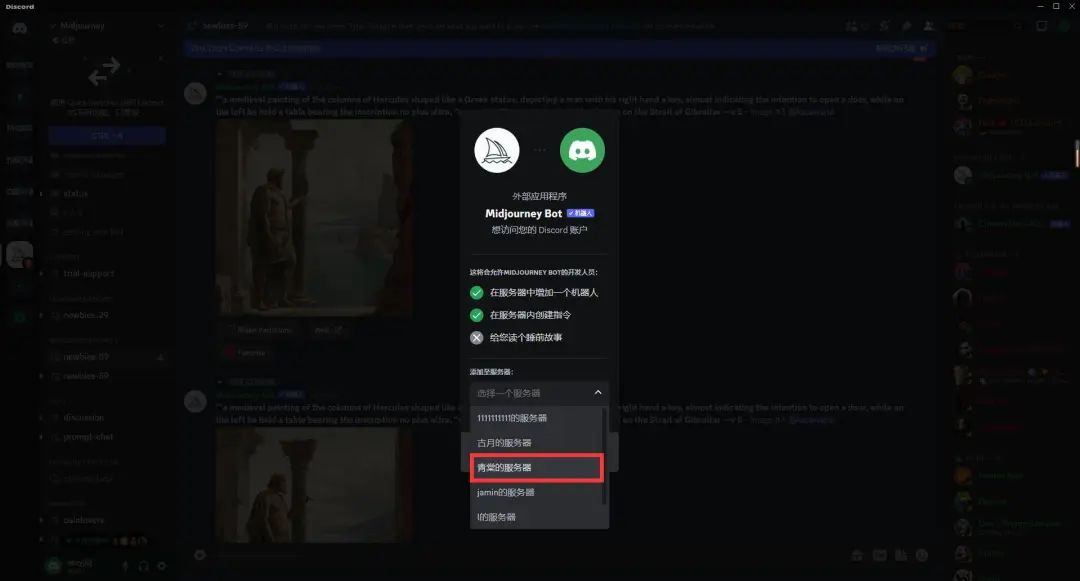Viewport: 1080px width, 581px height.
Task: Open the trial-support channel in background sidebar
Action: click(x=88, y=273)
